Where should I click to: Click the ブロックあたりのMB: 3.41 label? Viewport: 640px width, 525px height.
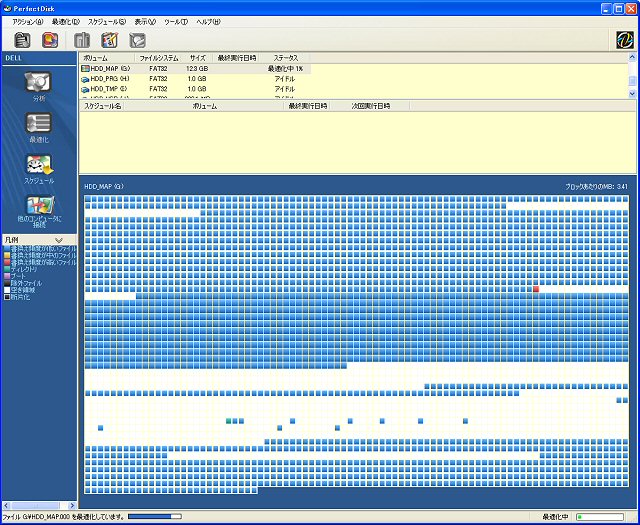[x=596, y=187]
